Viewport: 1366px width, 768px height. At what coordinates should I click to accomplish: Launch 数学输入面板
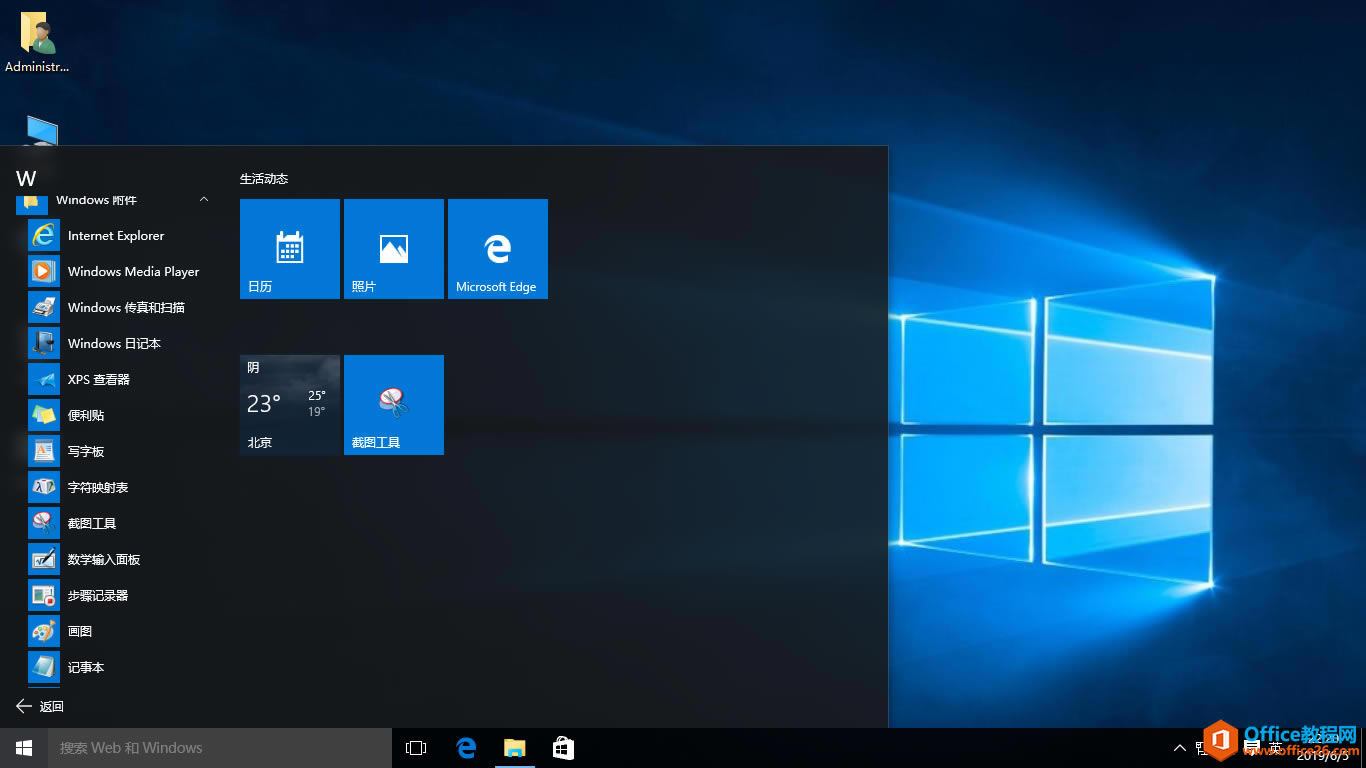click(116, 560)
